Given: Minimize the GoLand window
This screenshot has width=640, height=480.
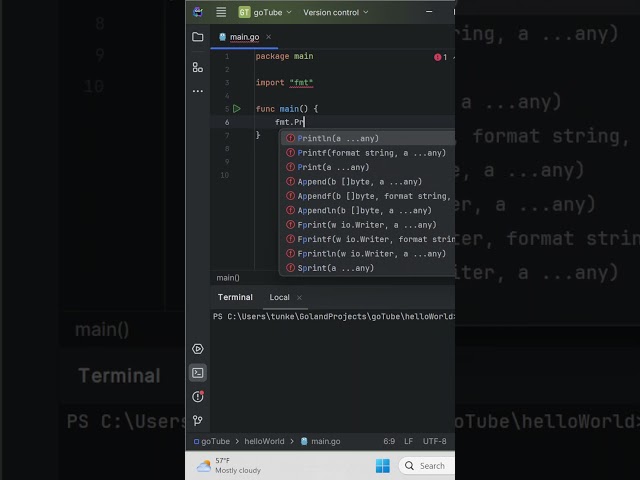Looking at the screenshot, I should [429, 12].
